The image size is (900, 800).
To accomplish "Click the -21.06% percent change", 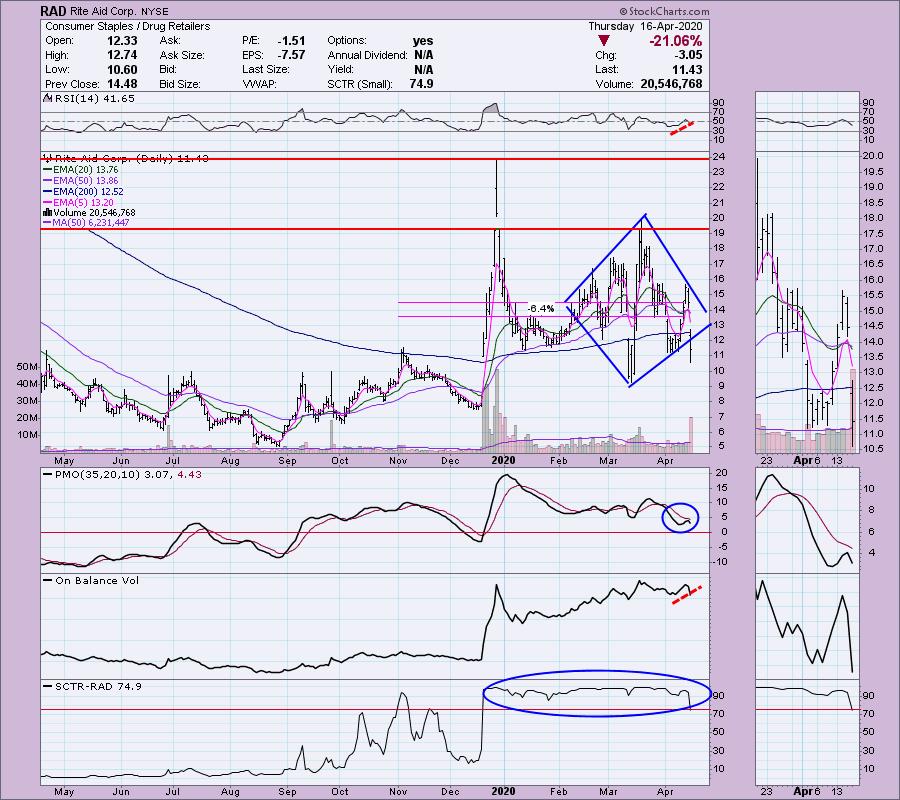I will tap(676, 41).
